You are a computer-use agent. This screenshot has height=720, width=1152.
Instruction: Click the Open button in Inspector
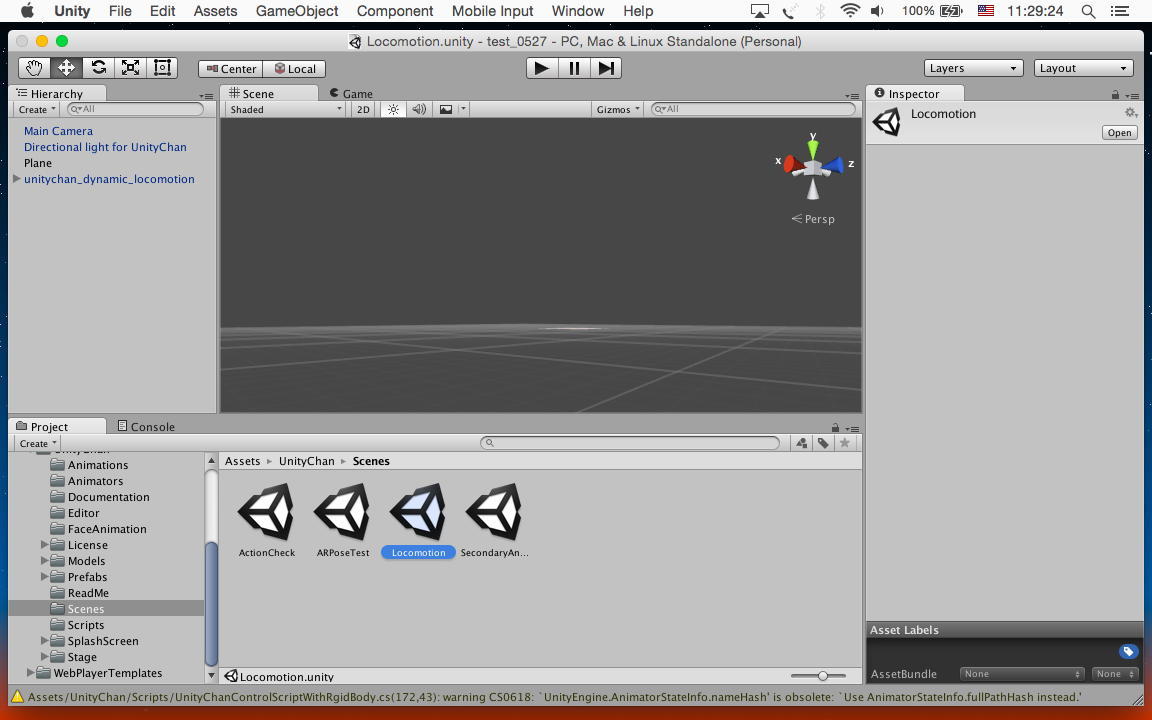(x=1119, y=133)
